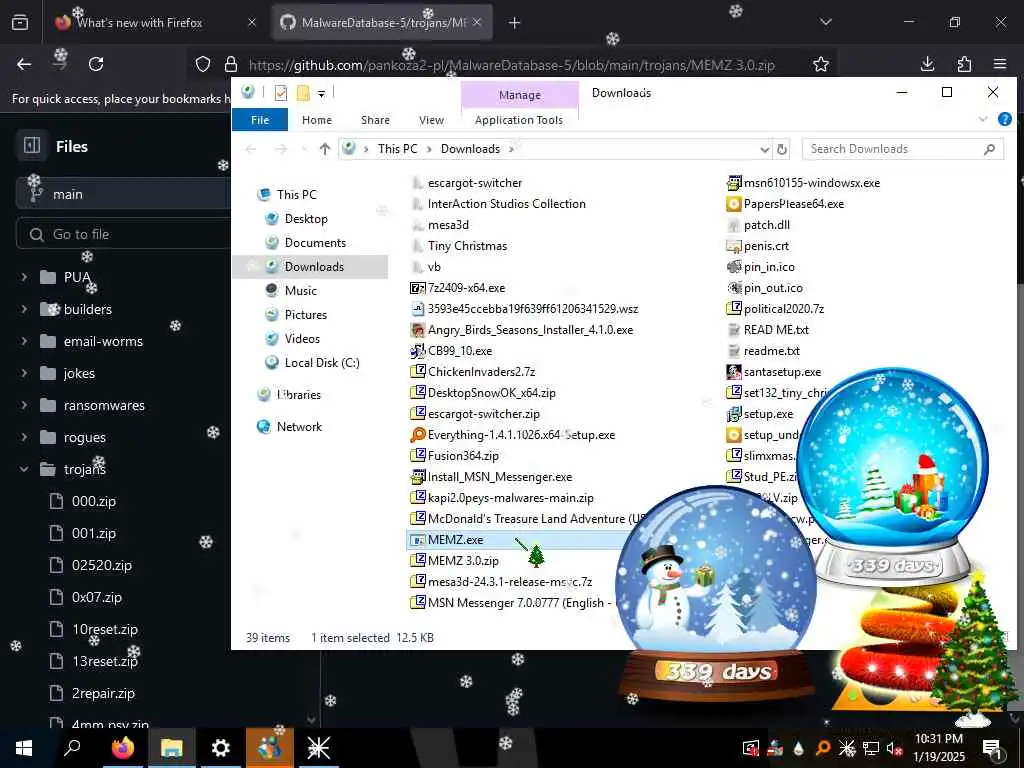
Task: Click Properties checkmark icon in quick access toolbar
Action: click(x=281, y=93)
